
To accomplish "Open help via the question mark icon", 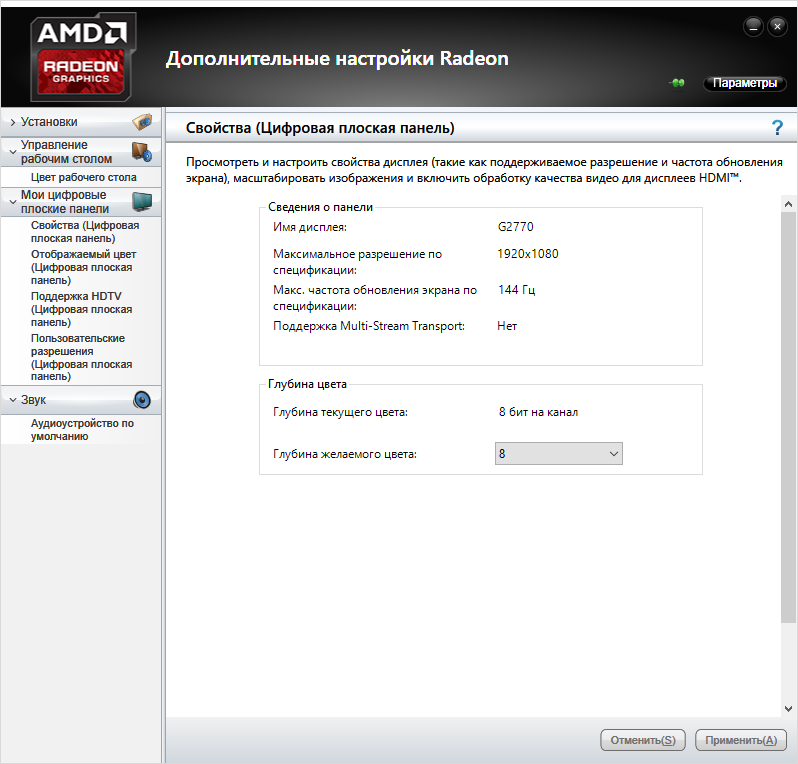I will [777, 127].
